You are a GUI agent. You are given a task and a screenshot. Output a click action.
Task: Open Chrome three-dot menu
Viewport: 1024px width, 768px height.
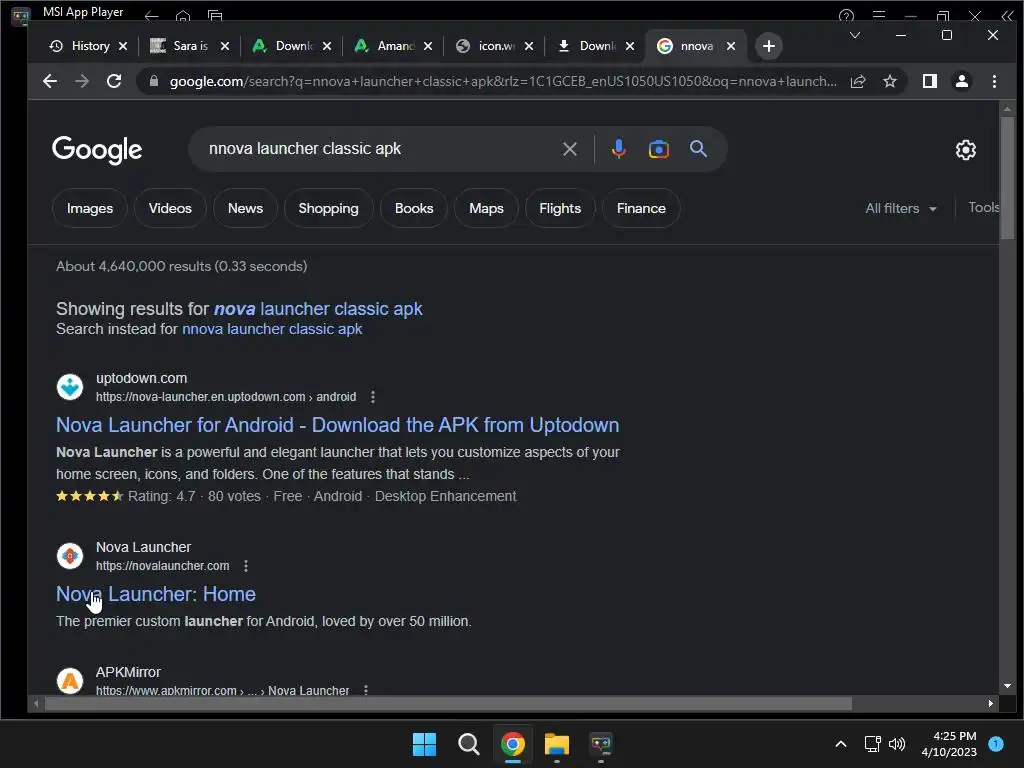994,81
